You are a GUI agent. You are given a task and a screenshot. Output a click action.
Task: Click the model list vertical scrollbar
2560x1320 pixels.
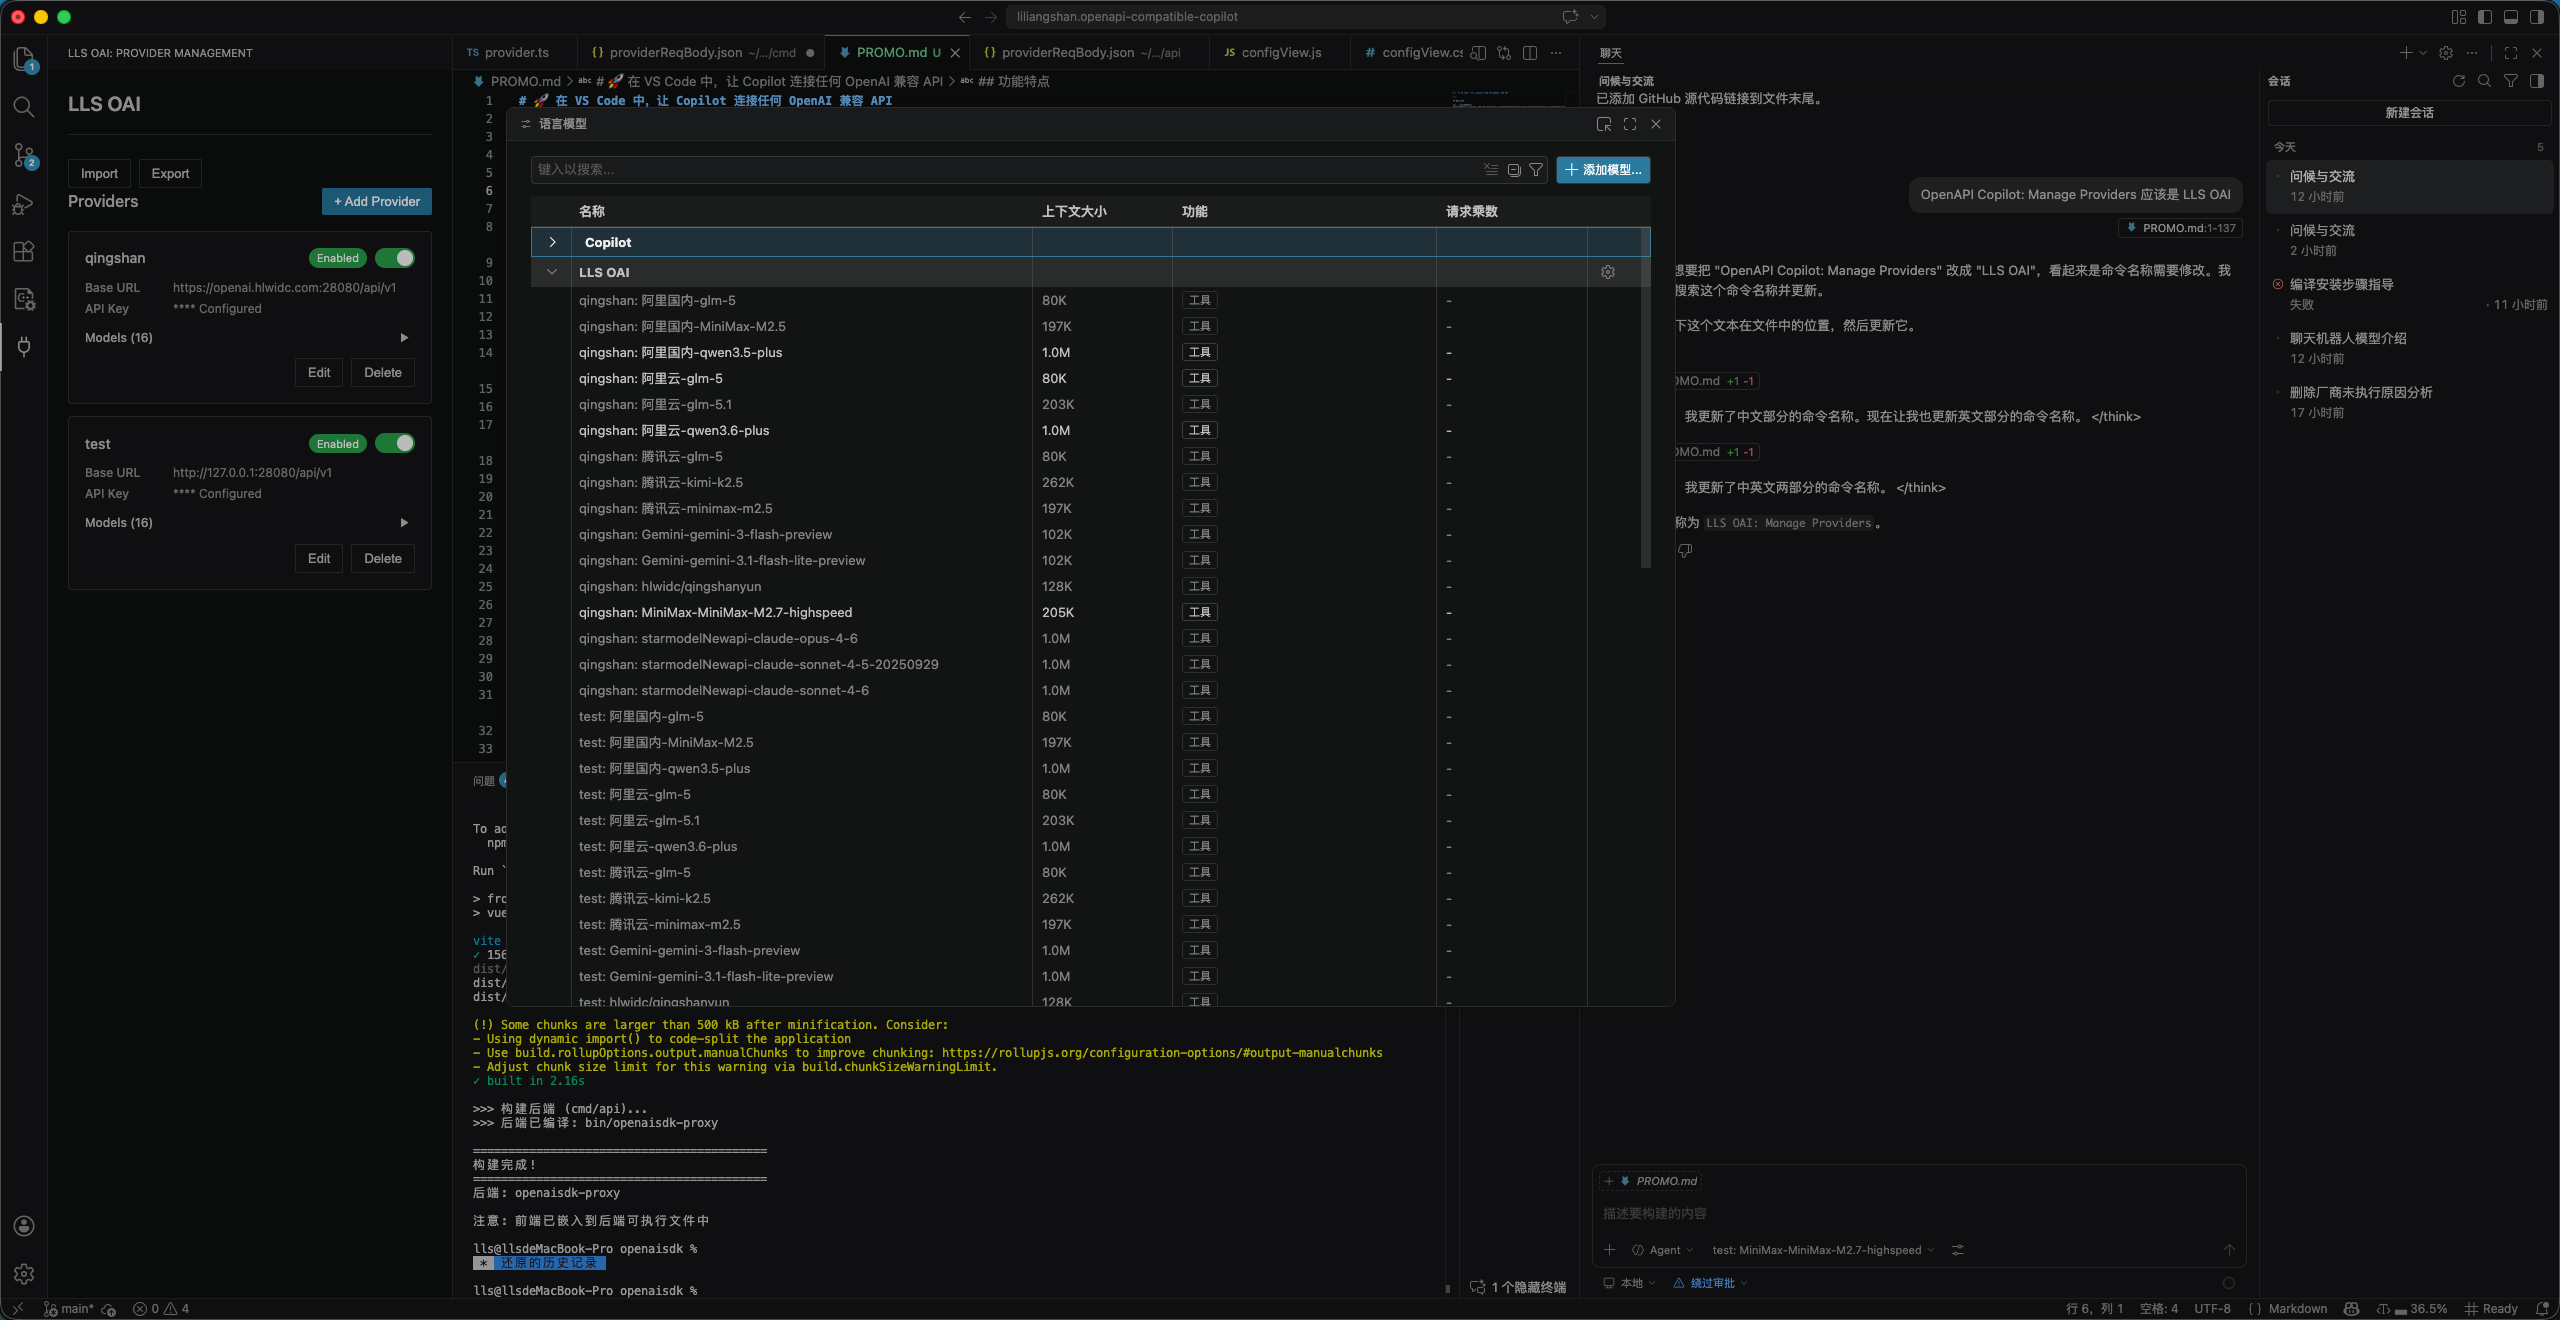[1645, 400]
